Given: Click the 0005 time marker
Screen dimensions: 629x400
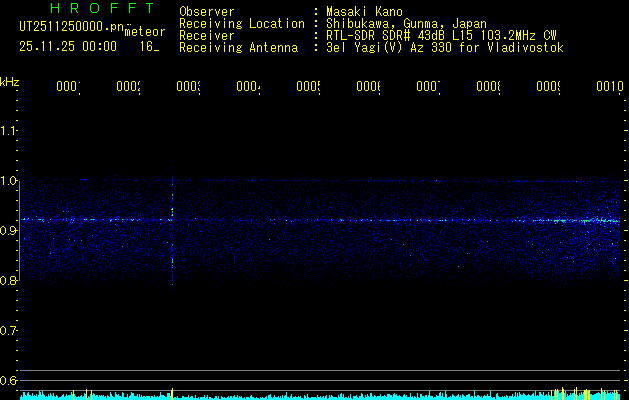Looking at the screenshot, I should coord(307,87).
